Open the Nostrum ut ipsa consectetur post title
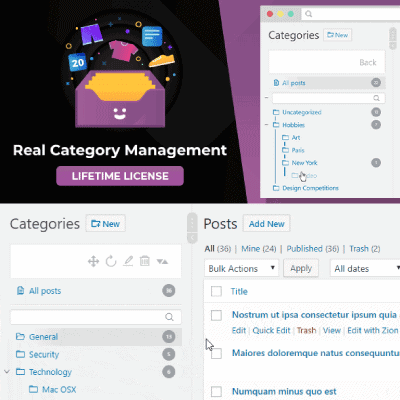The image size is (400, 400). click(x=315, y=315)
